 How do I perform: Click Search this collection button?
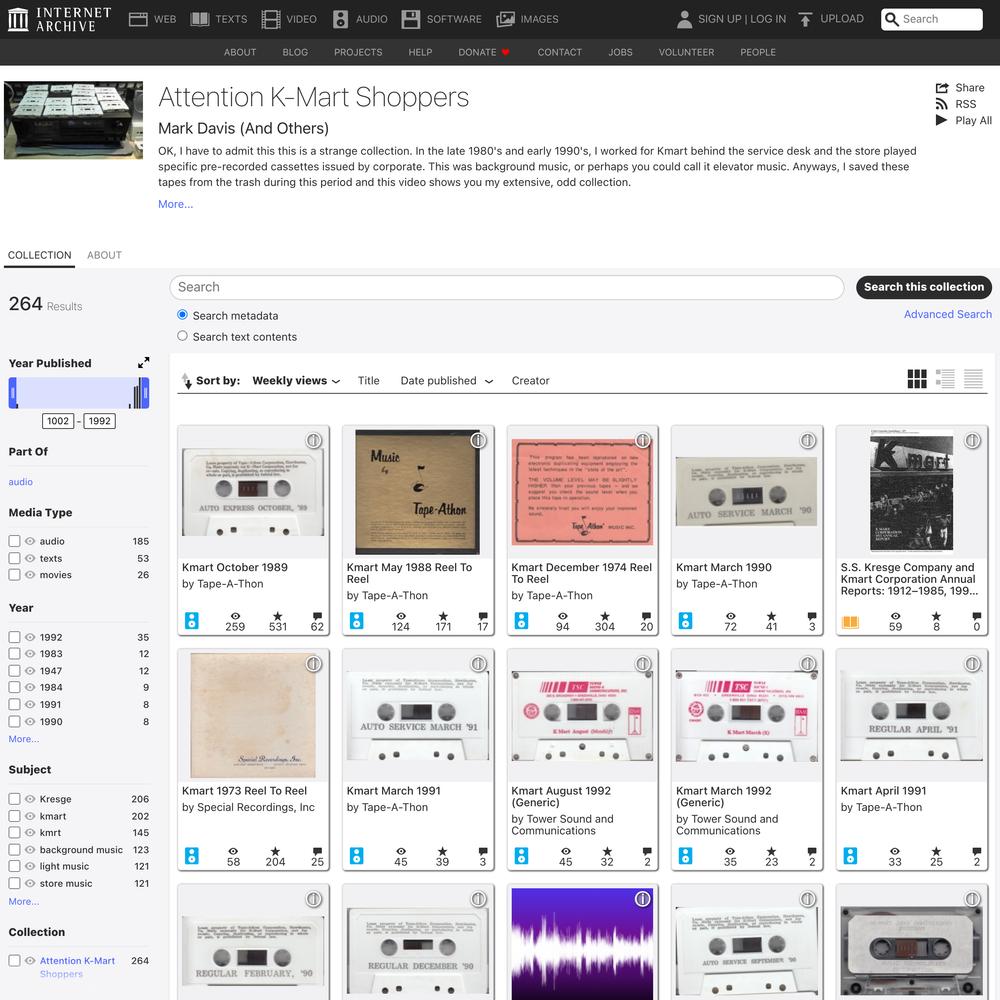[x=923, y=287]
